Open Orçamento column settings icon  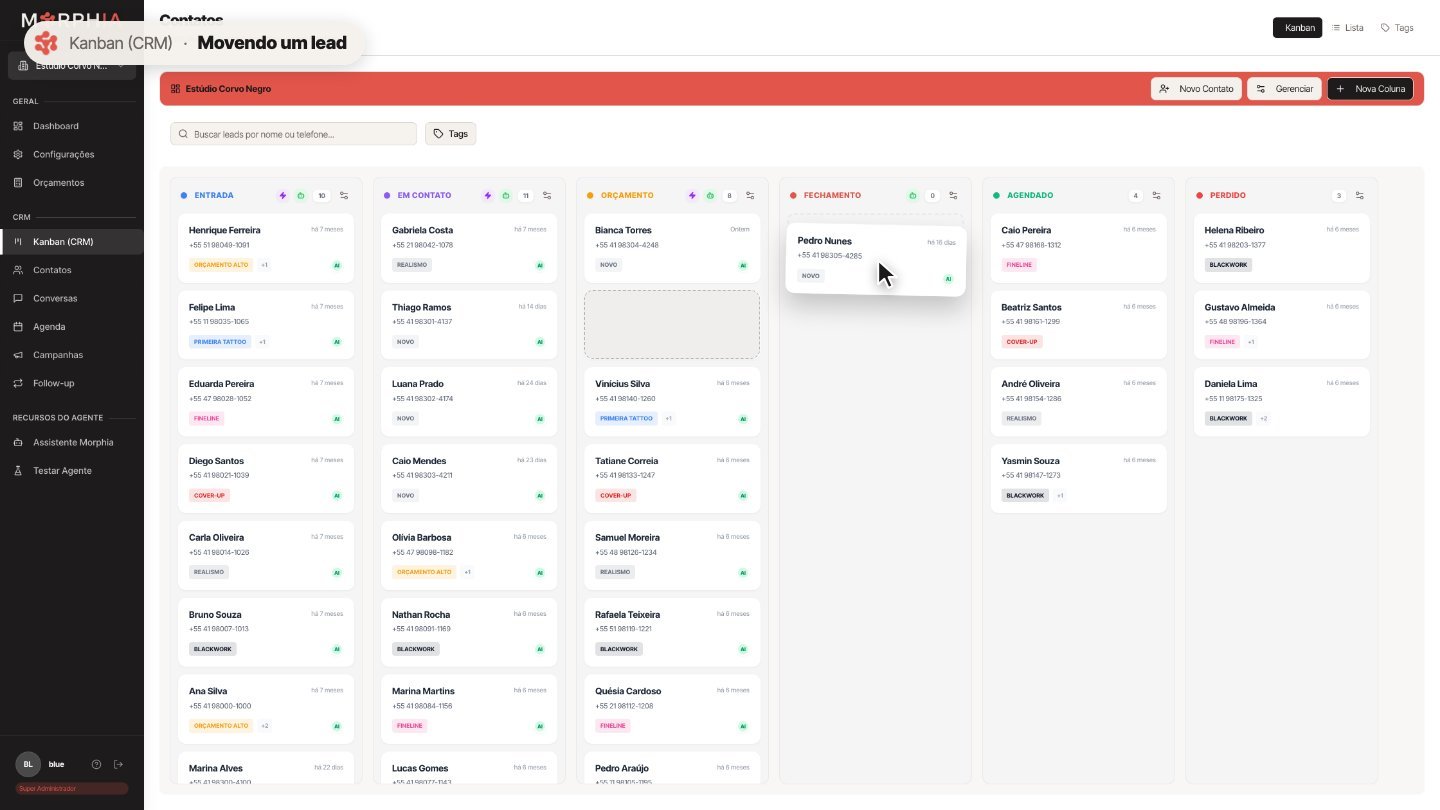pyautogui.click(x=750, y=196)
